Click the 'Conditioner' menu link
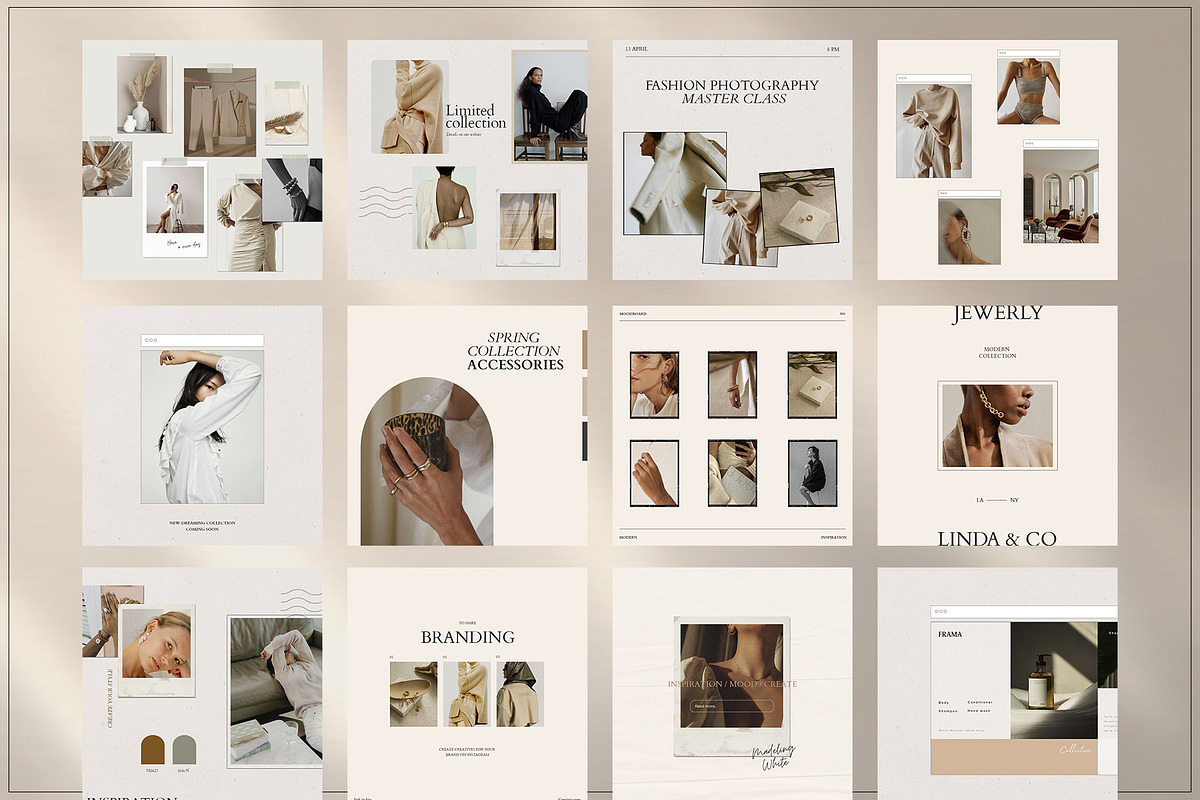 tap(980, 702)
